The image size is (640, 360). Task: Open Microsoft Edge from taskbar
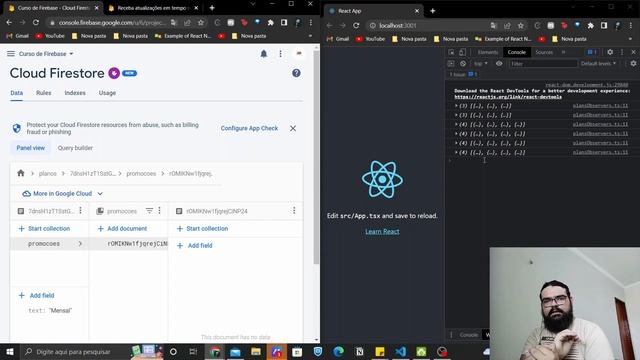tap(338, 351)
